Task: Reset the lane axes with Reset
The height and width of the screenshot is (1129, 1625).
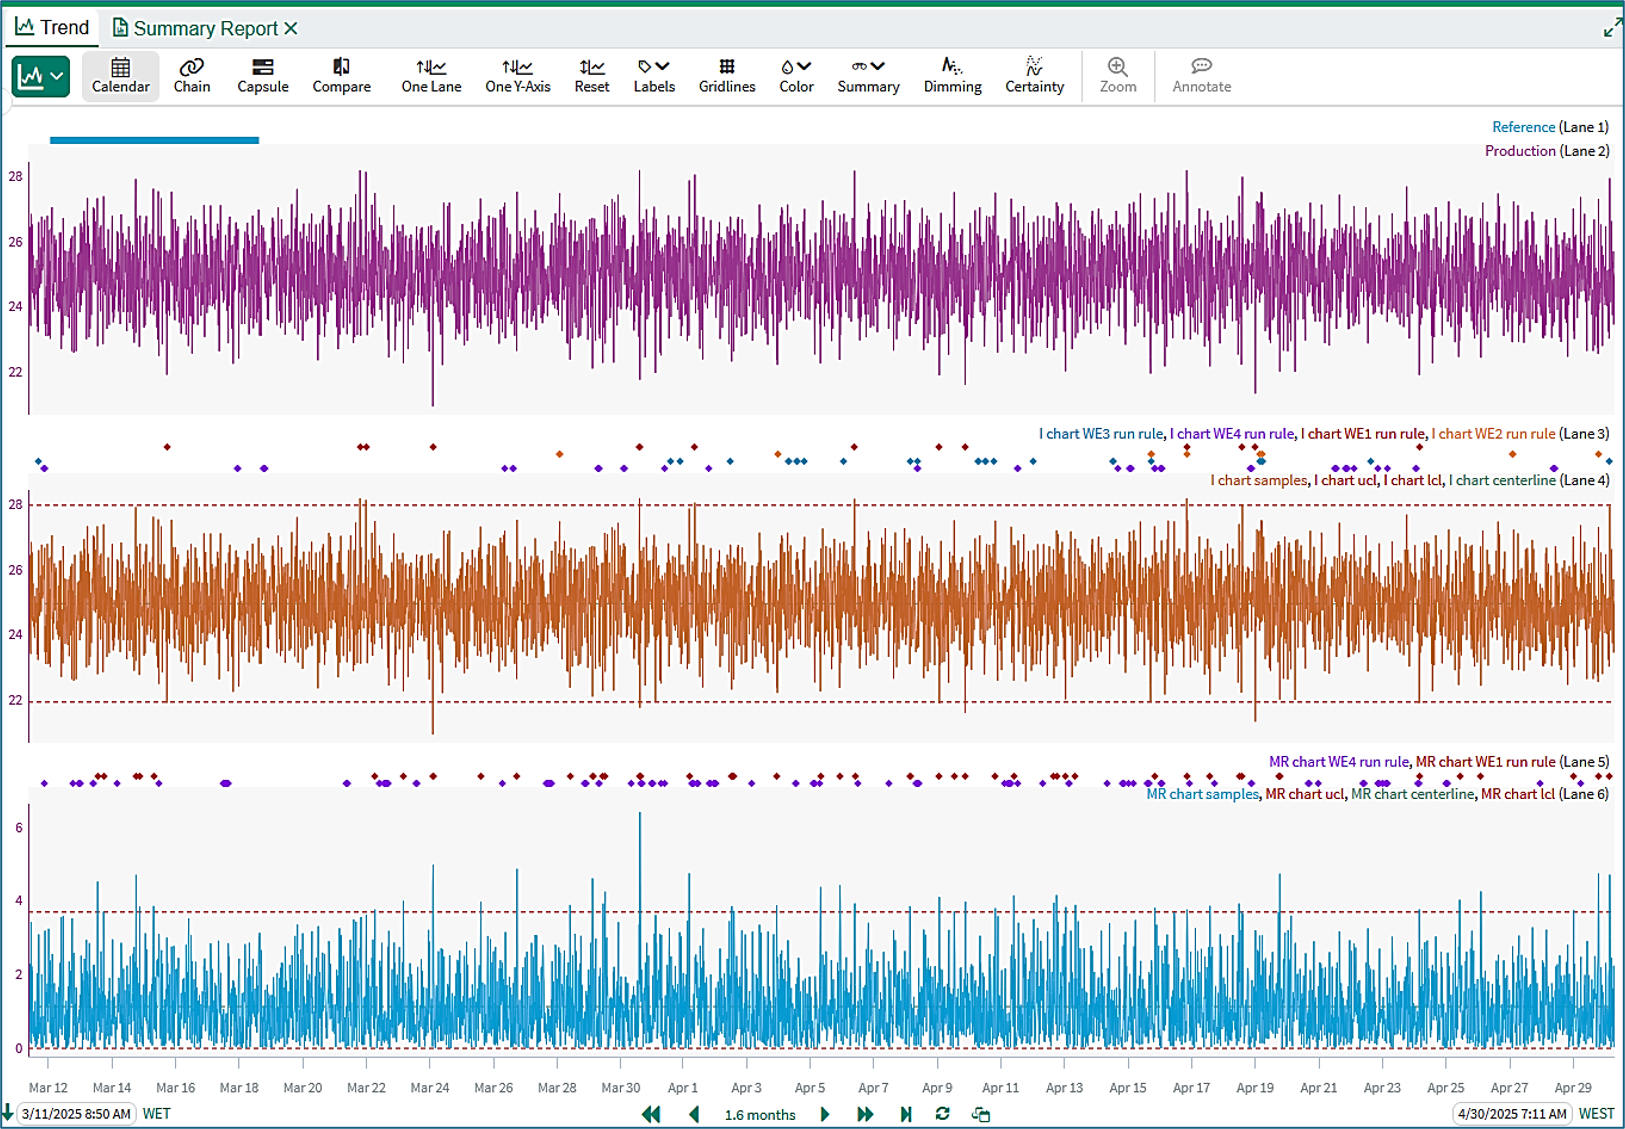Action: 591,76
